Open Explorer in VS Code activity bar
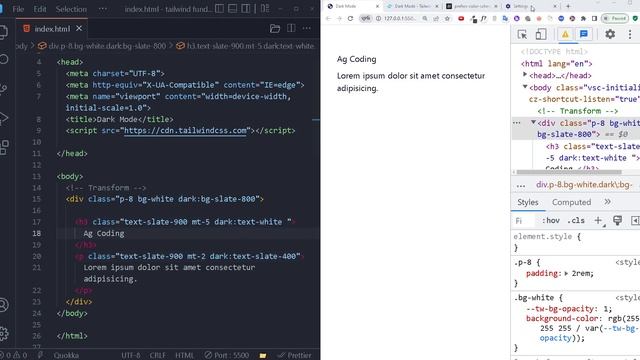 point(3,32)
